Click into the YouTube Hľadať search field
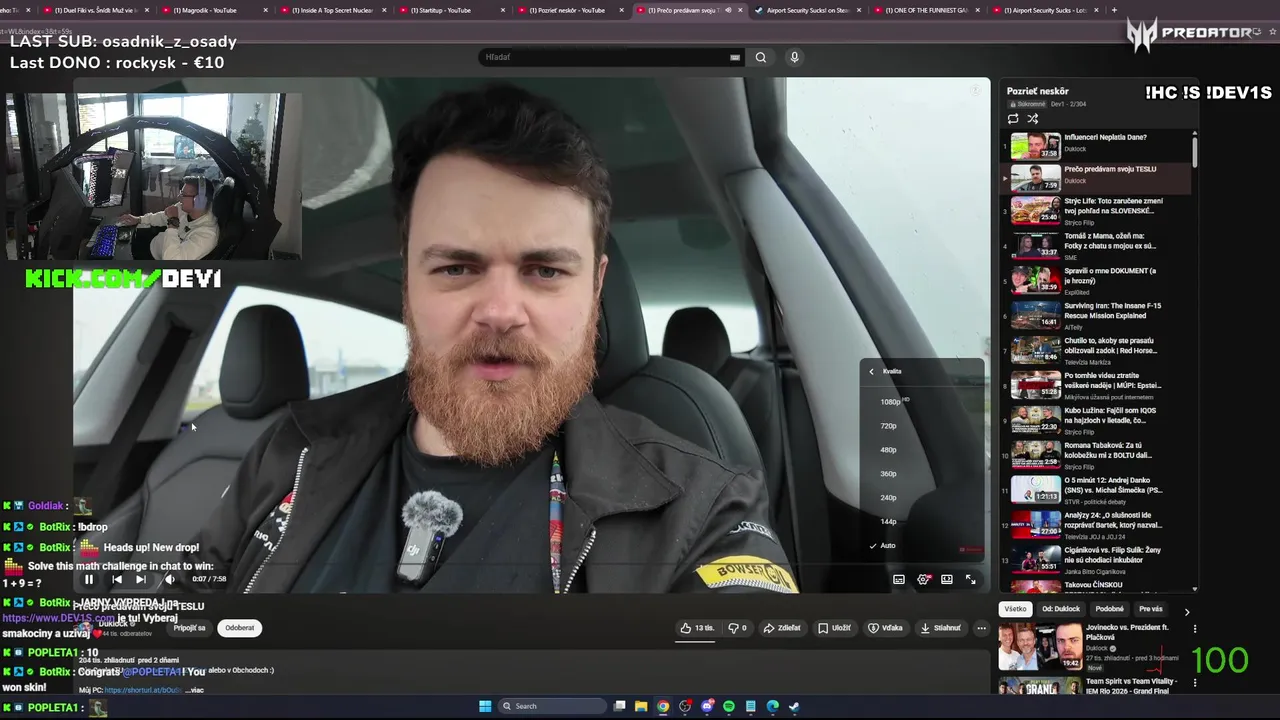This screenshot has width=1280, height=720. (x=605, y=57)
